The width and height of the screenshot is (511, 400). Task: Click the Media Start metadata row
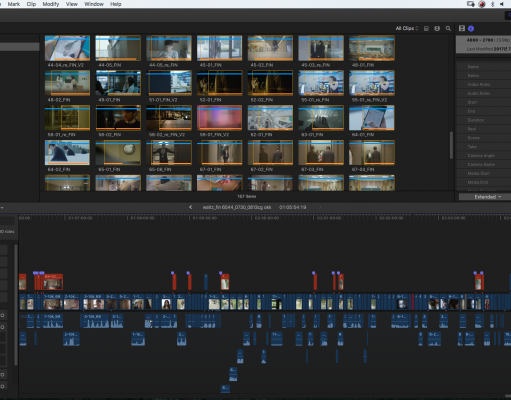[x=484, y=173]
